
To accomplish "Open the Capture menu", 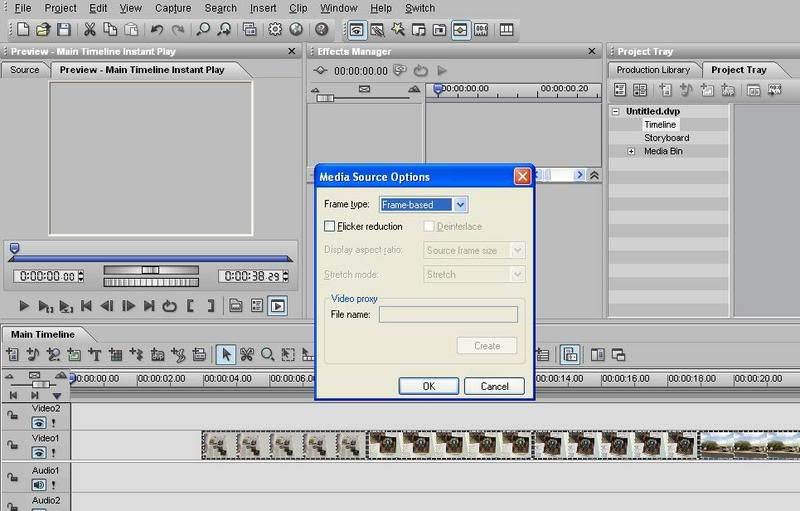I will 173,8.
